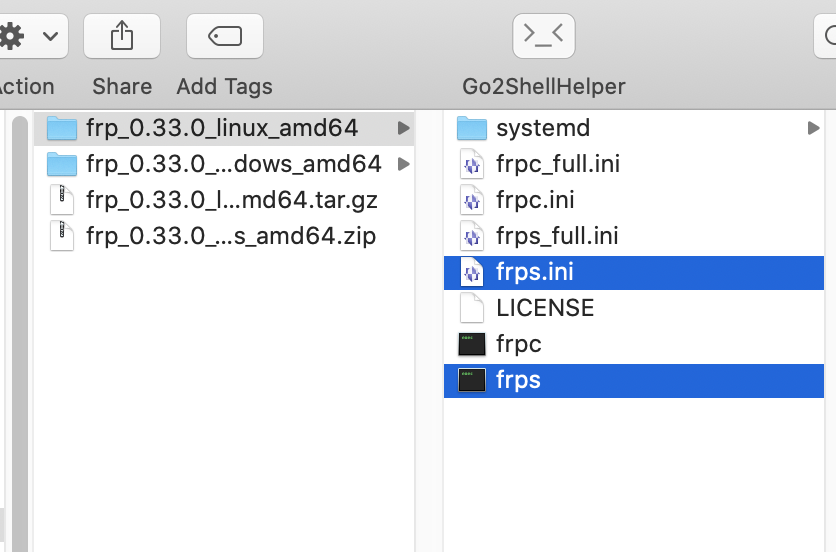Image resolution: width=836 pixels, height=552 pixels.
Task: Select the frps_full.ini file icon
Action: coord(471,236)
